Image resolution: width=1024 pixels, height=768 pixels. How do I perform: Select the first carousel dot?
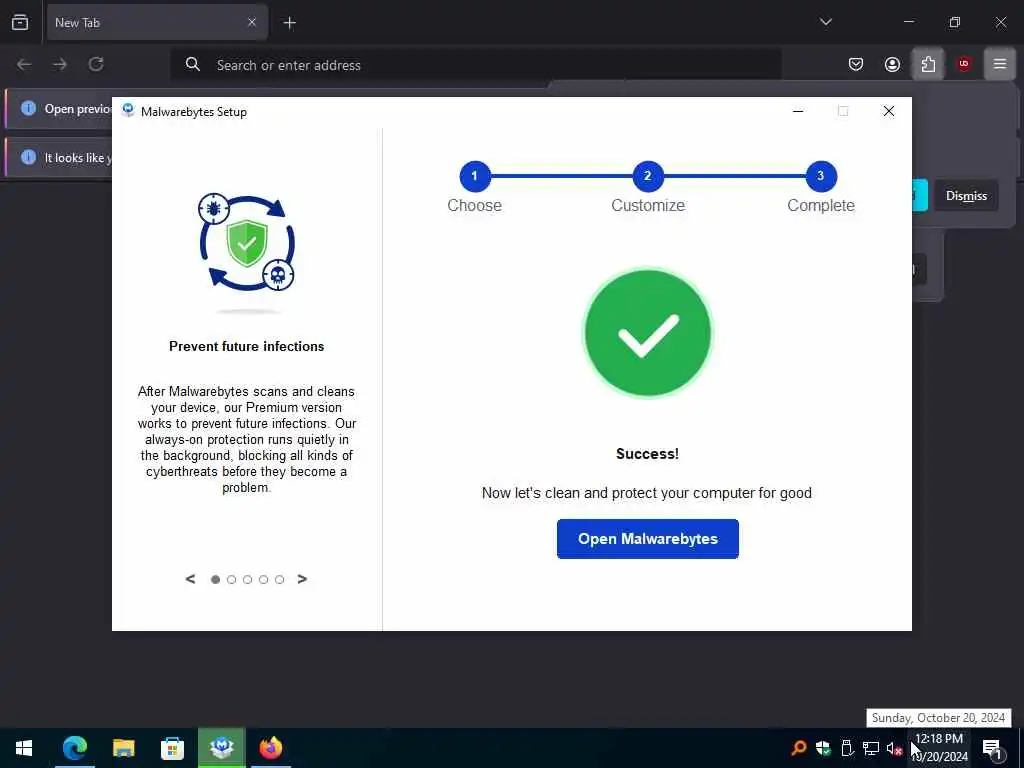(216, 579)
